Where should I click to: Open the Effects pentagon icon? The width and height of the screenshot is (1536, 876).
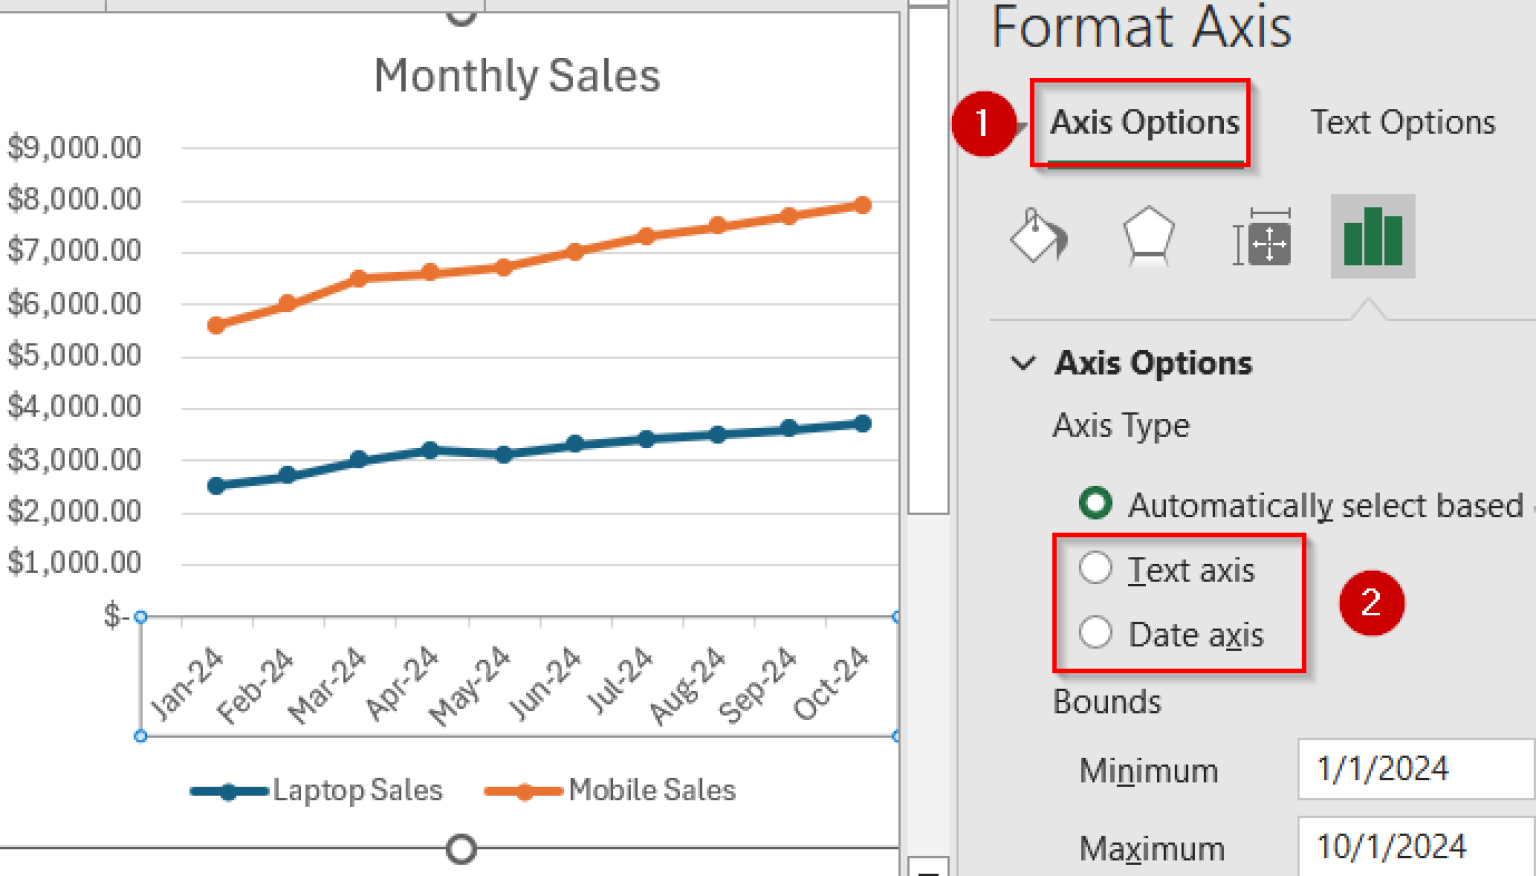coord(1148,237)
